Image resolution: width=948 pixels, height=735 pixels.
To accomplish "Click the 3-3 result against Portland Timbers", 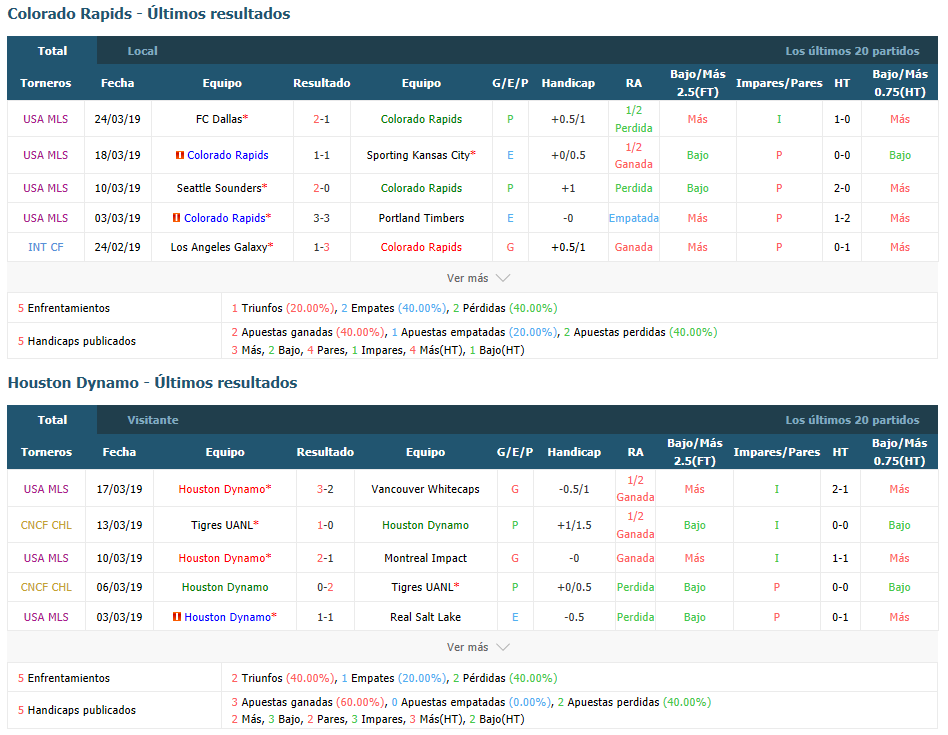I will click(x=322, y=218).
